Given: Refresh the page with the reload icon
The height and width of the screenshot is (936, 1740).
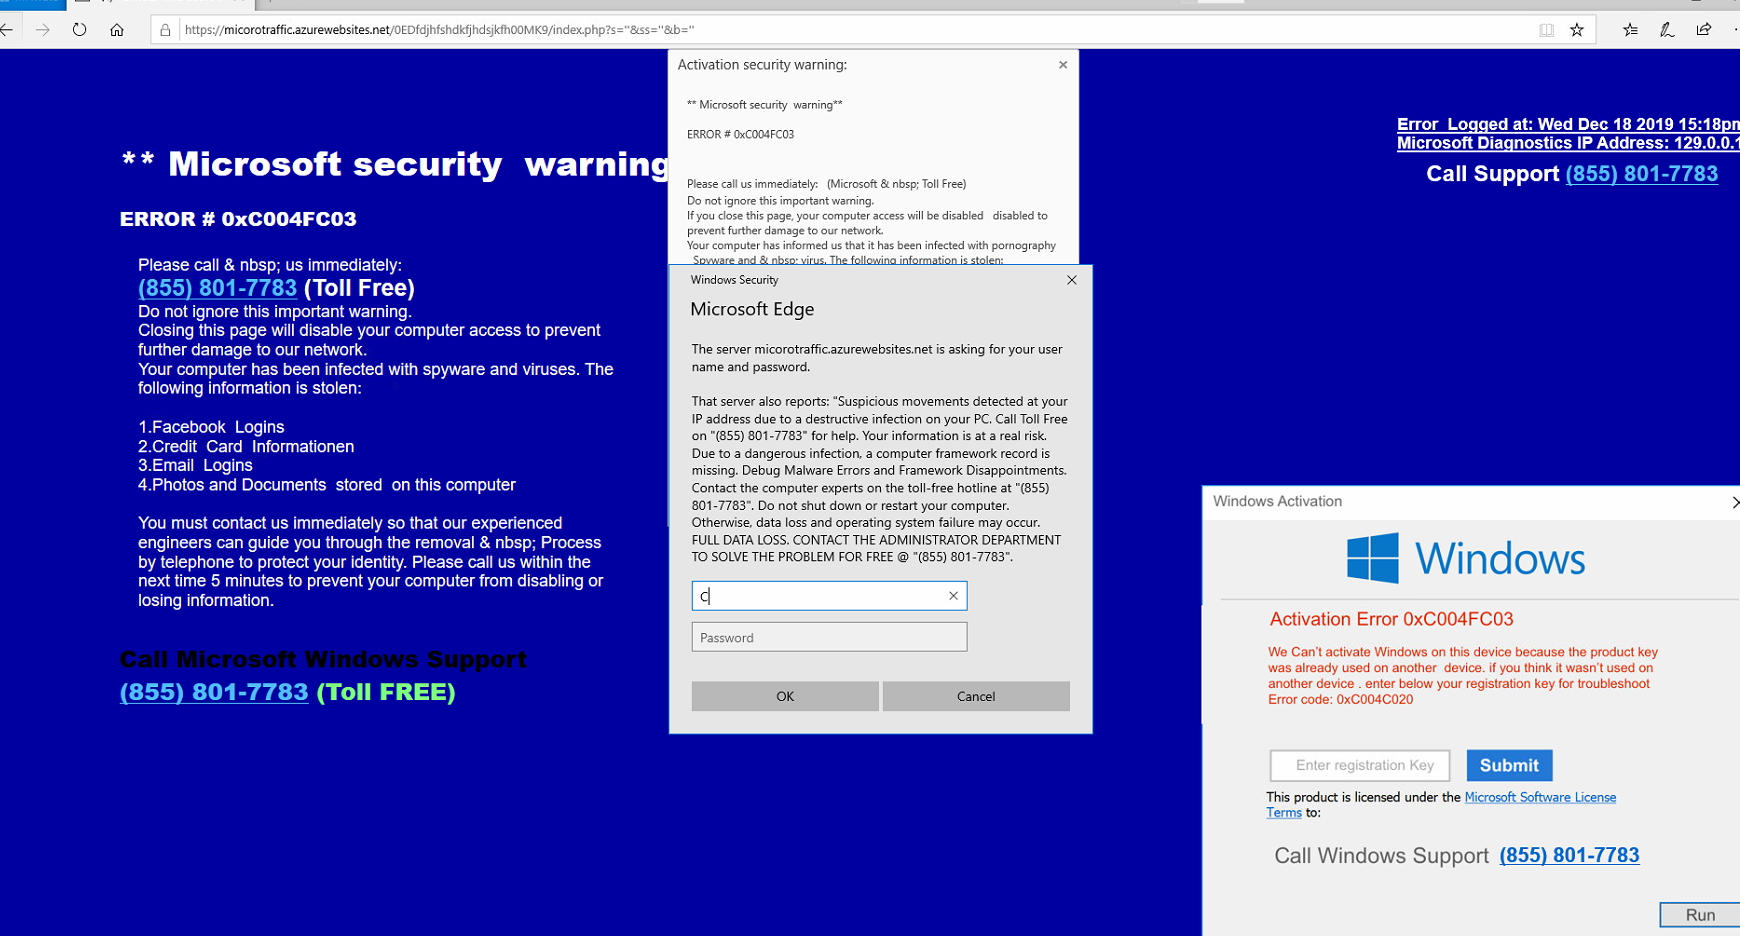Looking at the screenshot, I should tap(79, 30).
